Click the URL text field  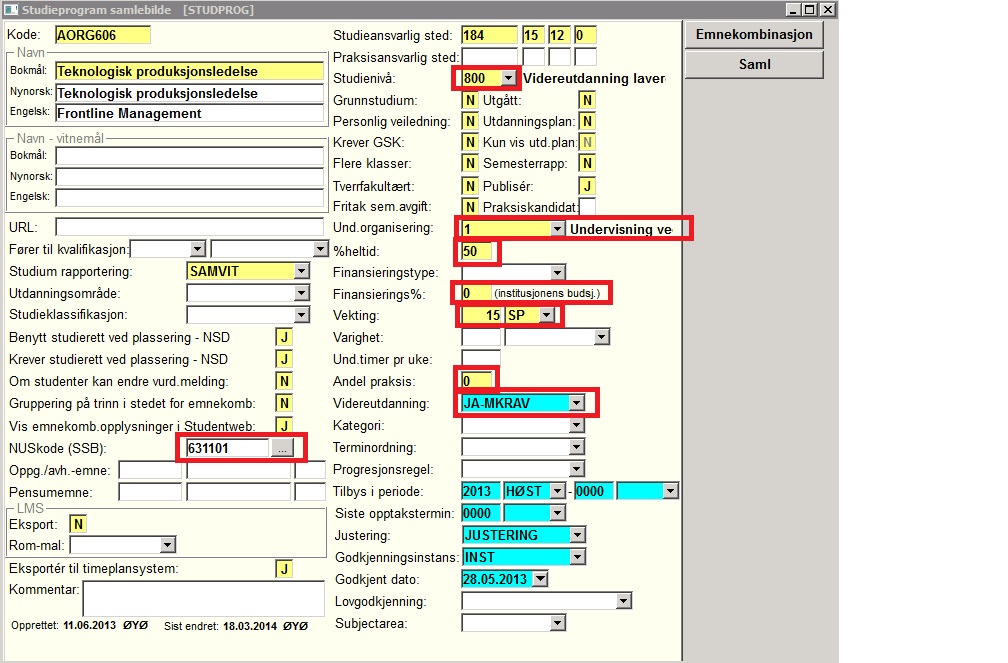coord(189,227)
